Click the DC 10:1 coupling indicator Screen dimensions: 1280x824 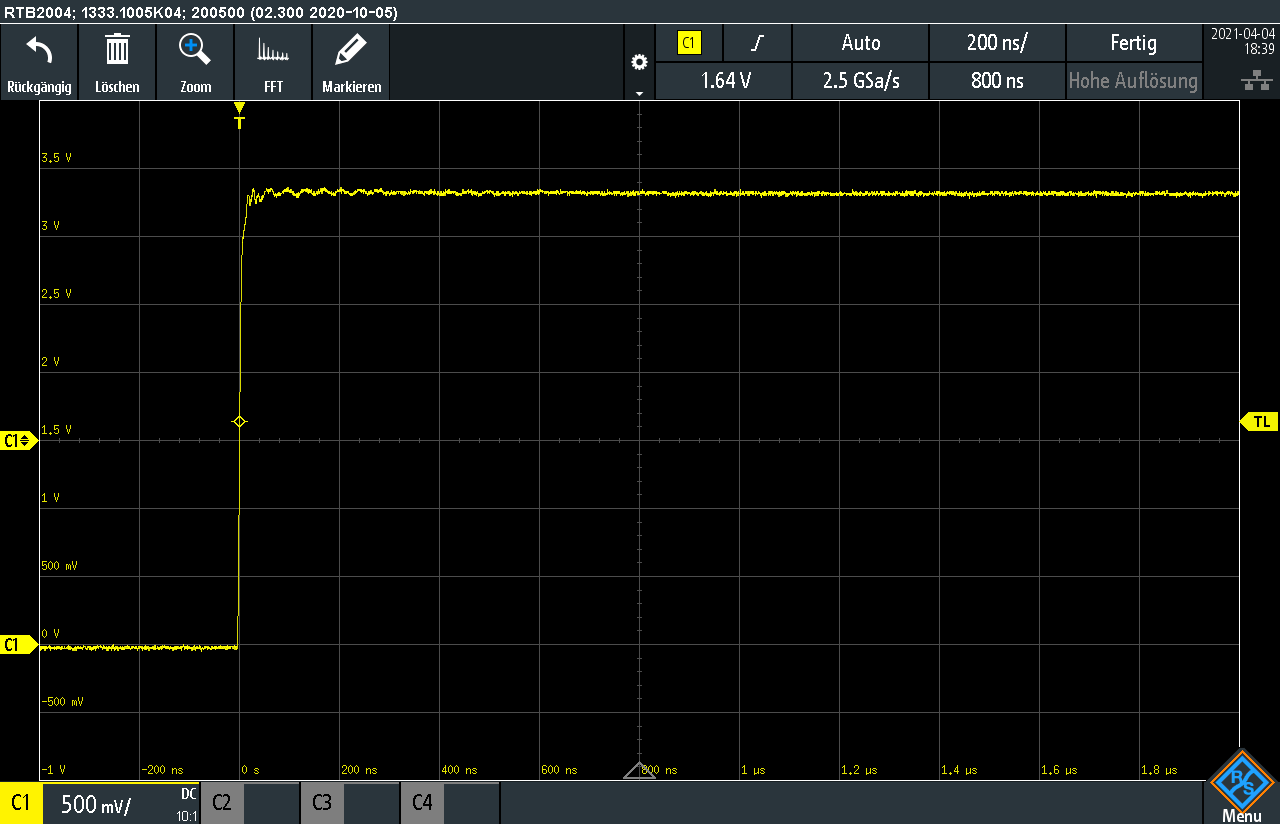tap(187, 804)
